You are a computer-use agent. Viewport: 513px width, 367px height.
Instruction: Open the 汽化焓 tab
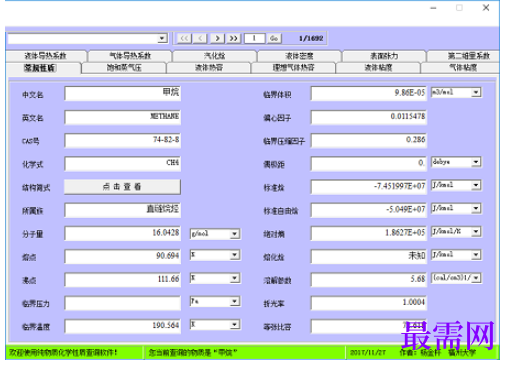[x=215, y=56]
